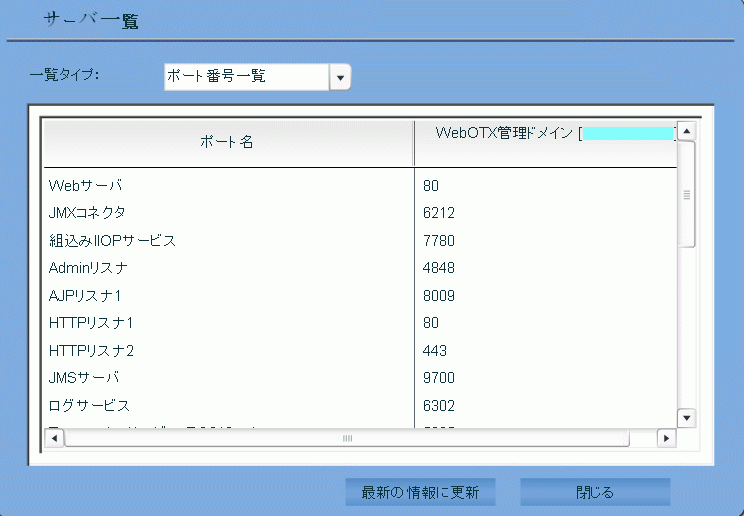Click the vertical scrollbar down arrow

pos(687,417)
